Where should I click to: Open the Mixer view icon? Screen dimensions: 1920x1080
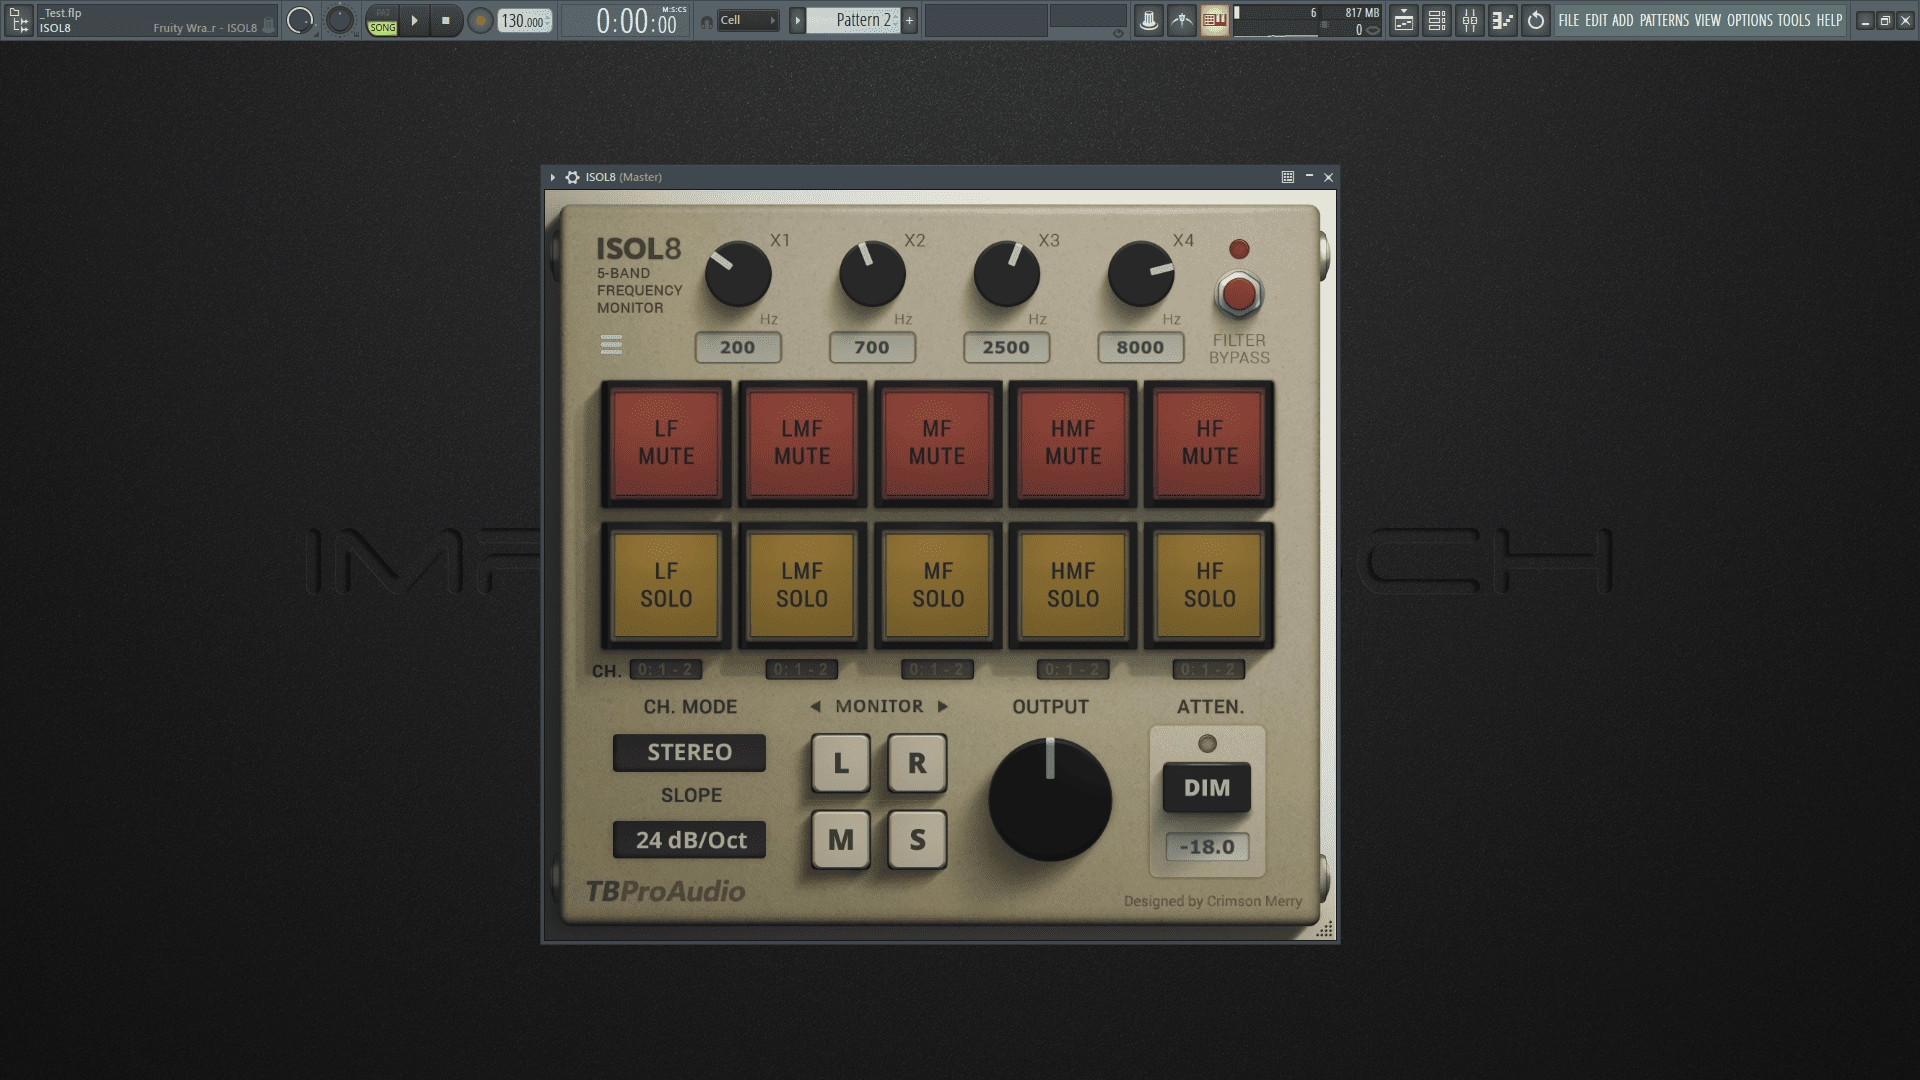(x=1470, y=20)
